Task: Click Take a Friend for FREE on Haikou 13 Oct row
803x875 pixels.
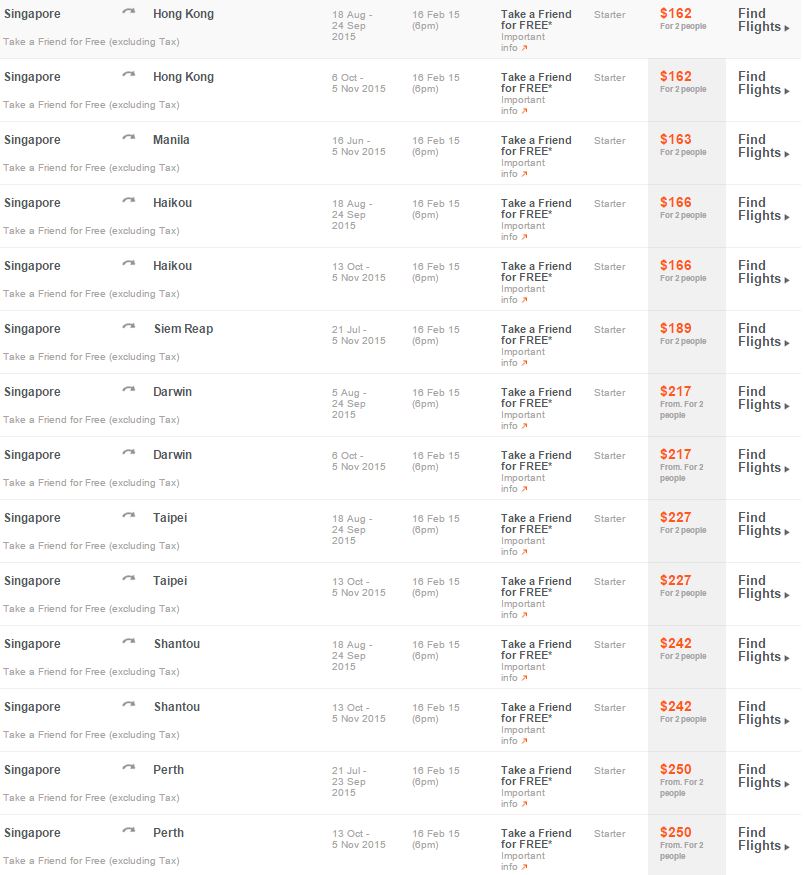Action: pyautogui.click(x=536, y=272)
